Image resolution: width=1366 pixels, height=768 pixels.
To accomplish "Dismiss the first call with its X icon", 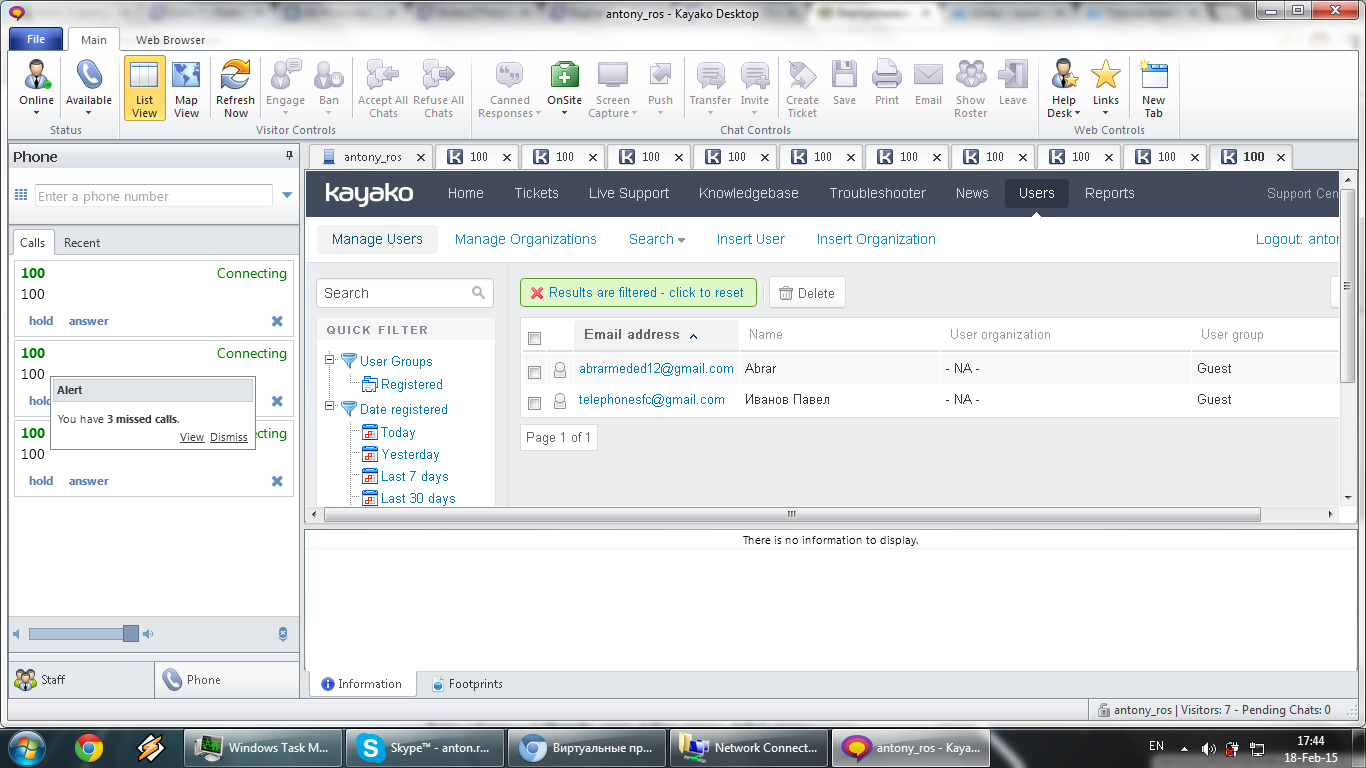I will pos(277,321).
